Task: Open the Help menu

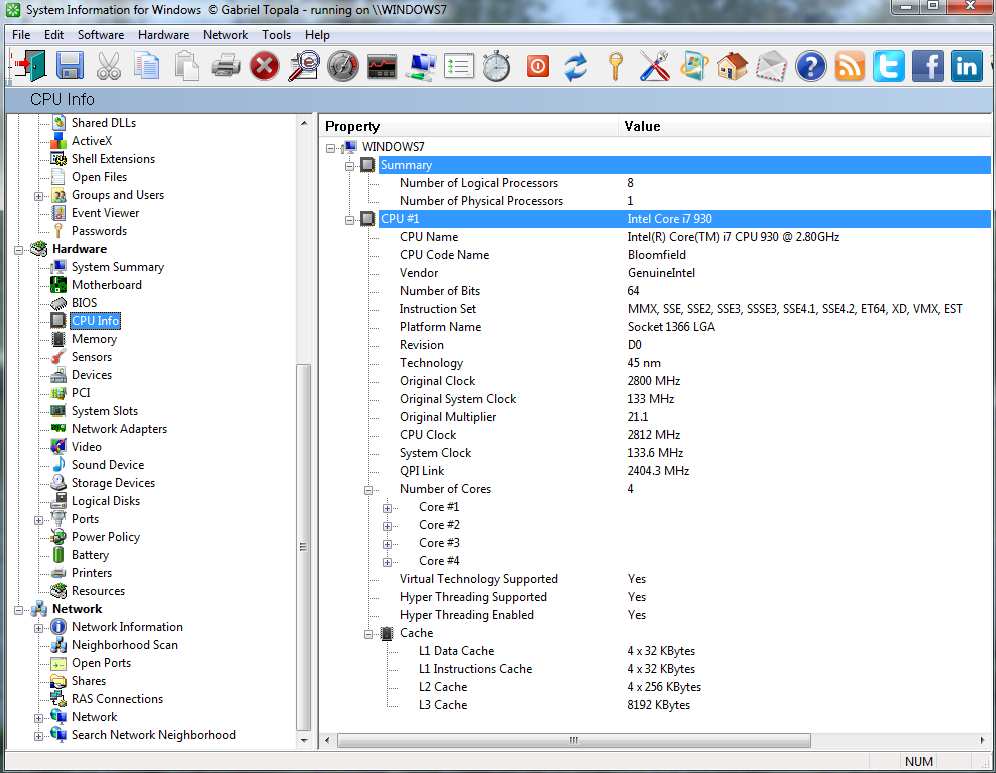Action: (317, 35)
